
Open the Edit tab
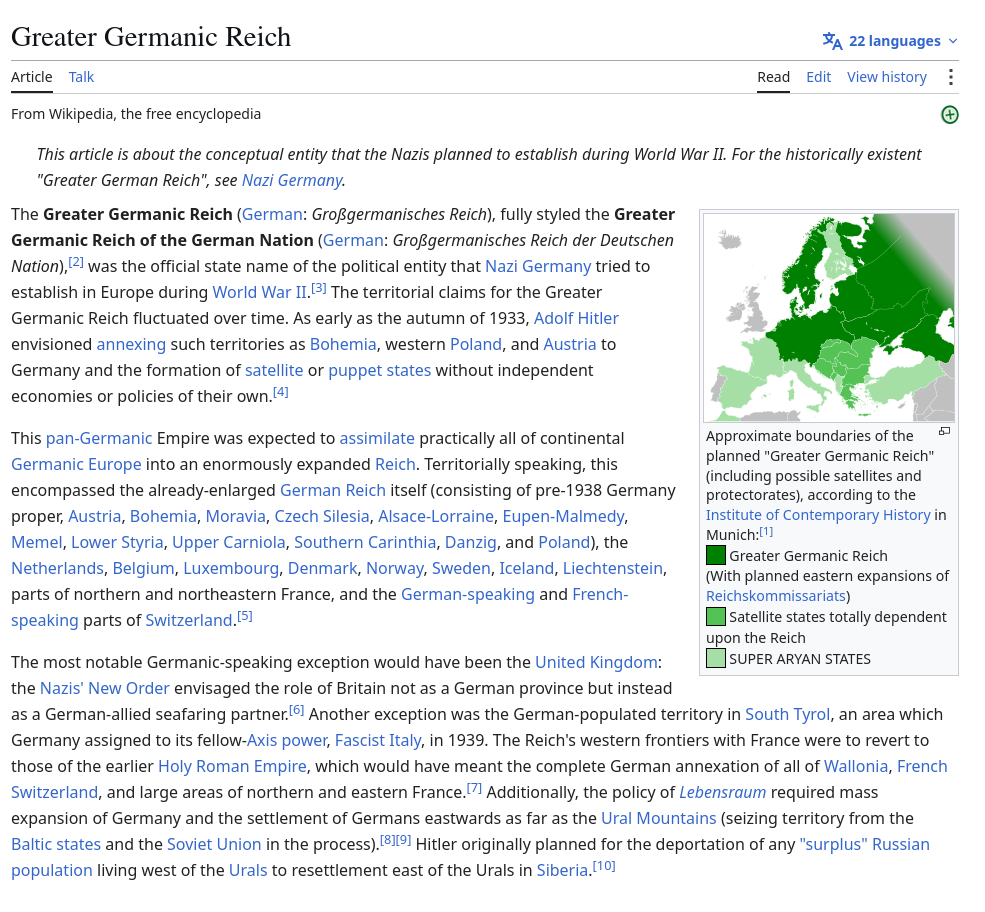pos(818,77)
